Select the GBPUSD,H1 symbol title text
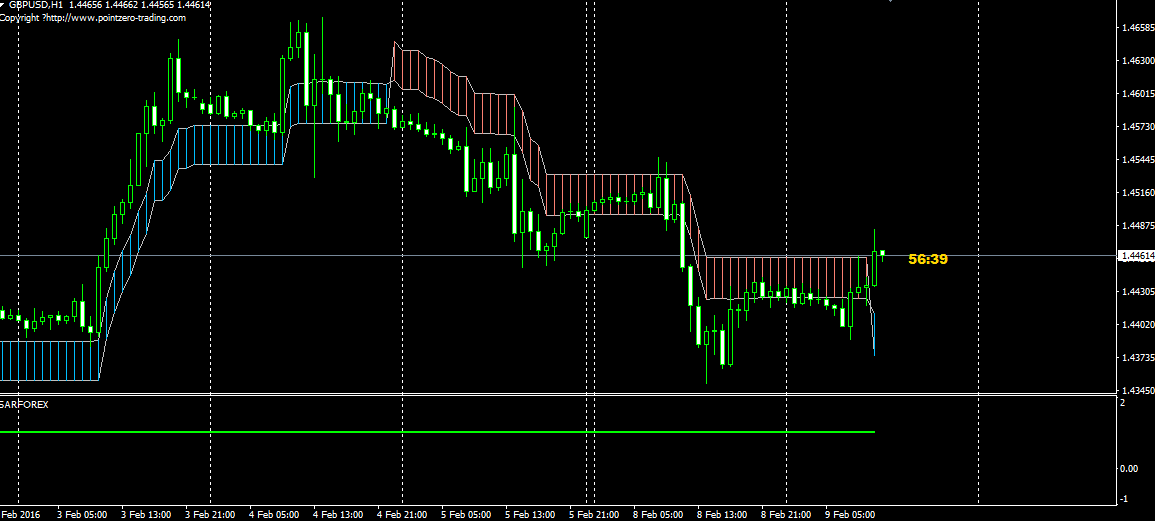Screen dimensions: 1155x521 (37, 6)
